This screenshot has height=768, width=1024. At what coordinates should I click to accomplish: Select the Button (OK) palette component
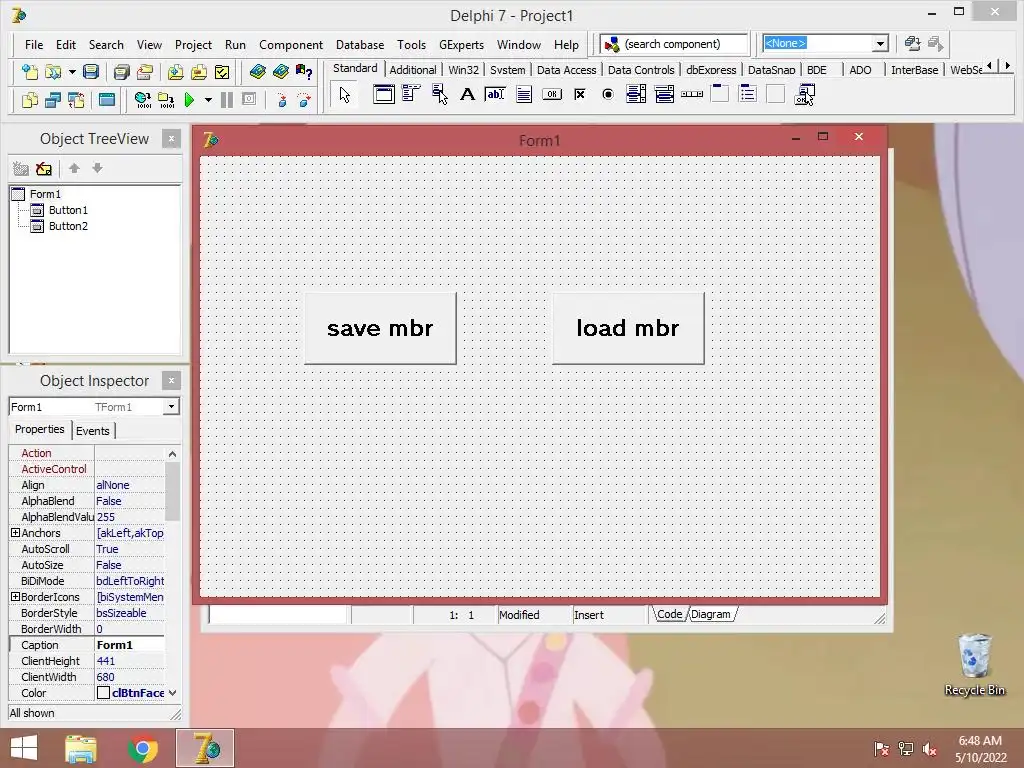click(x=552, y=95)
